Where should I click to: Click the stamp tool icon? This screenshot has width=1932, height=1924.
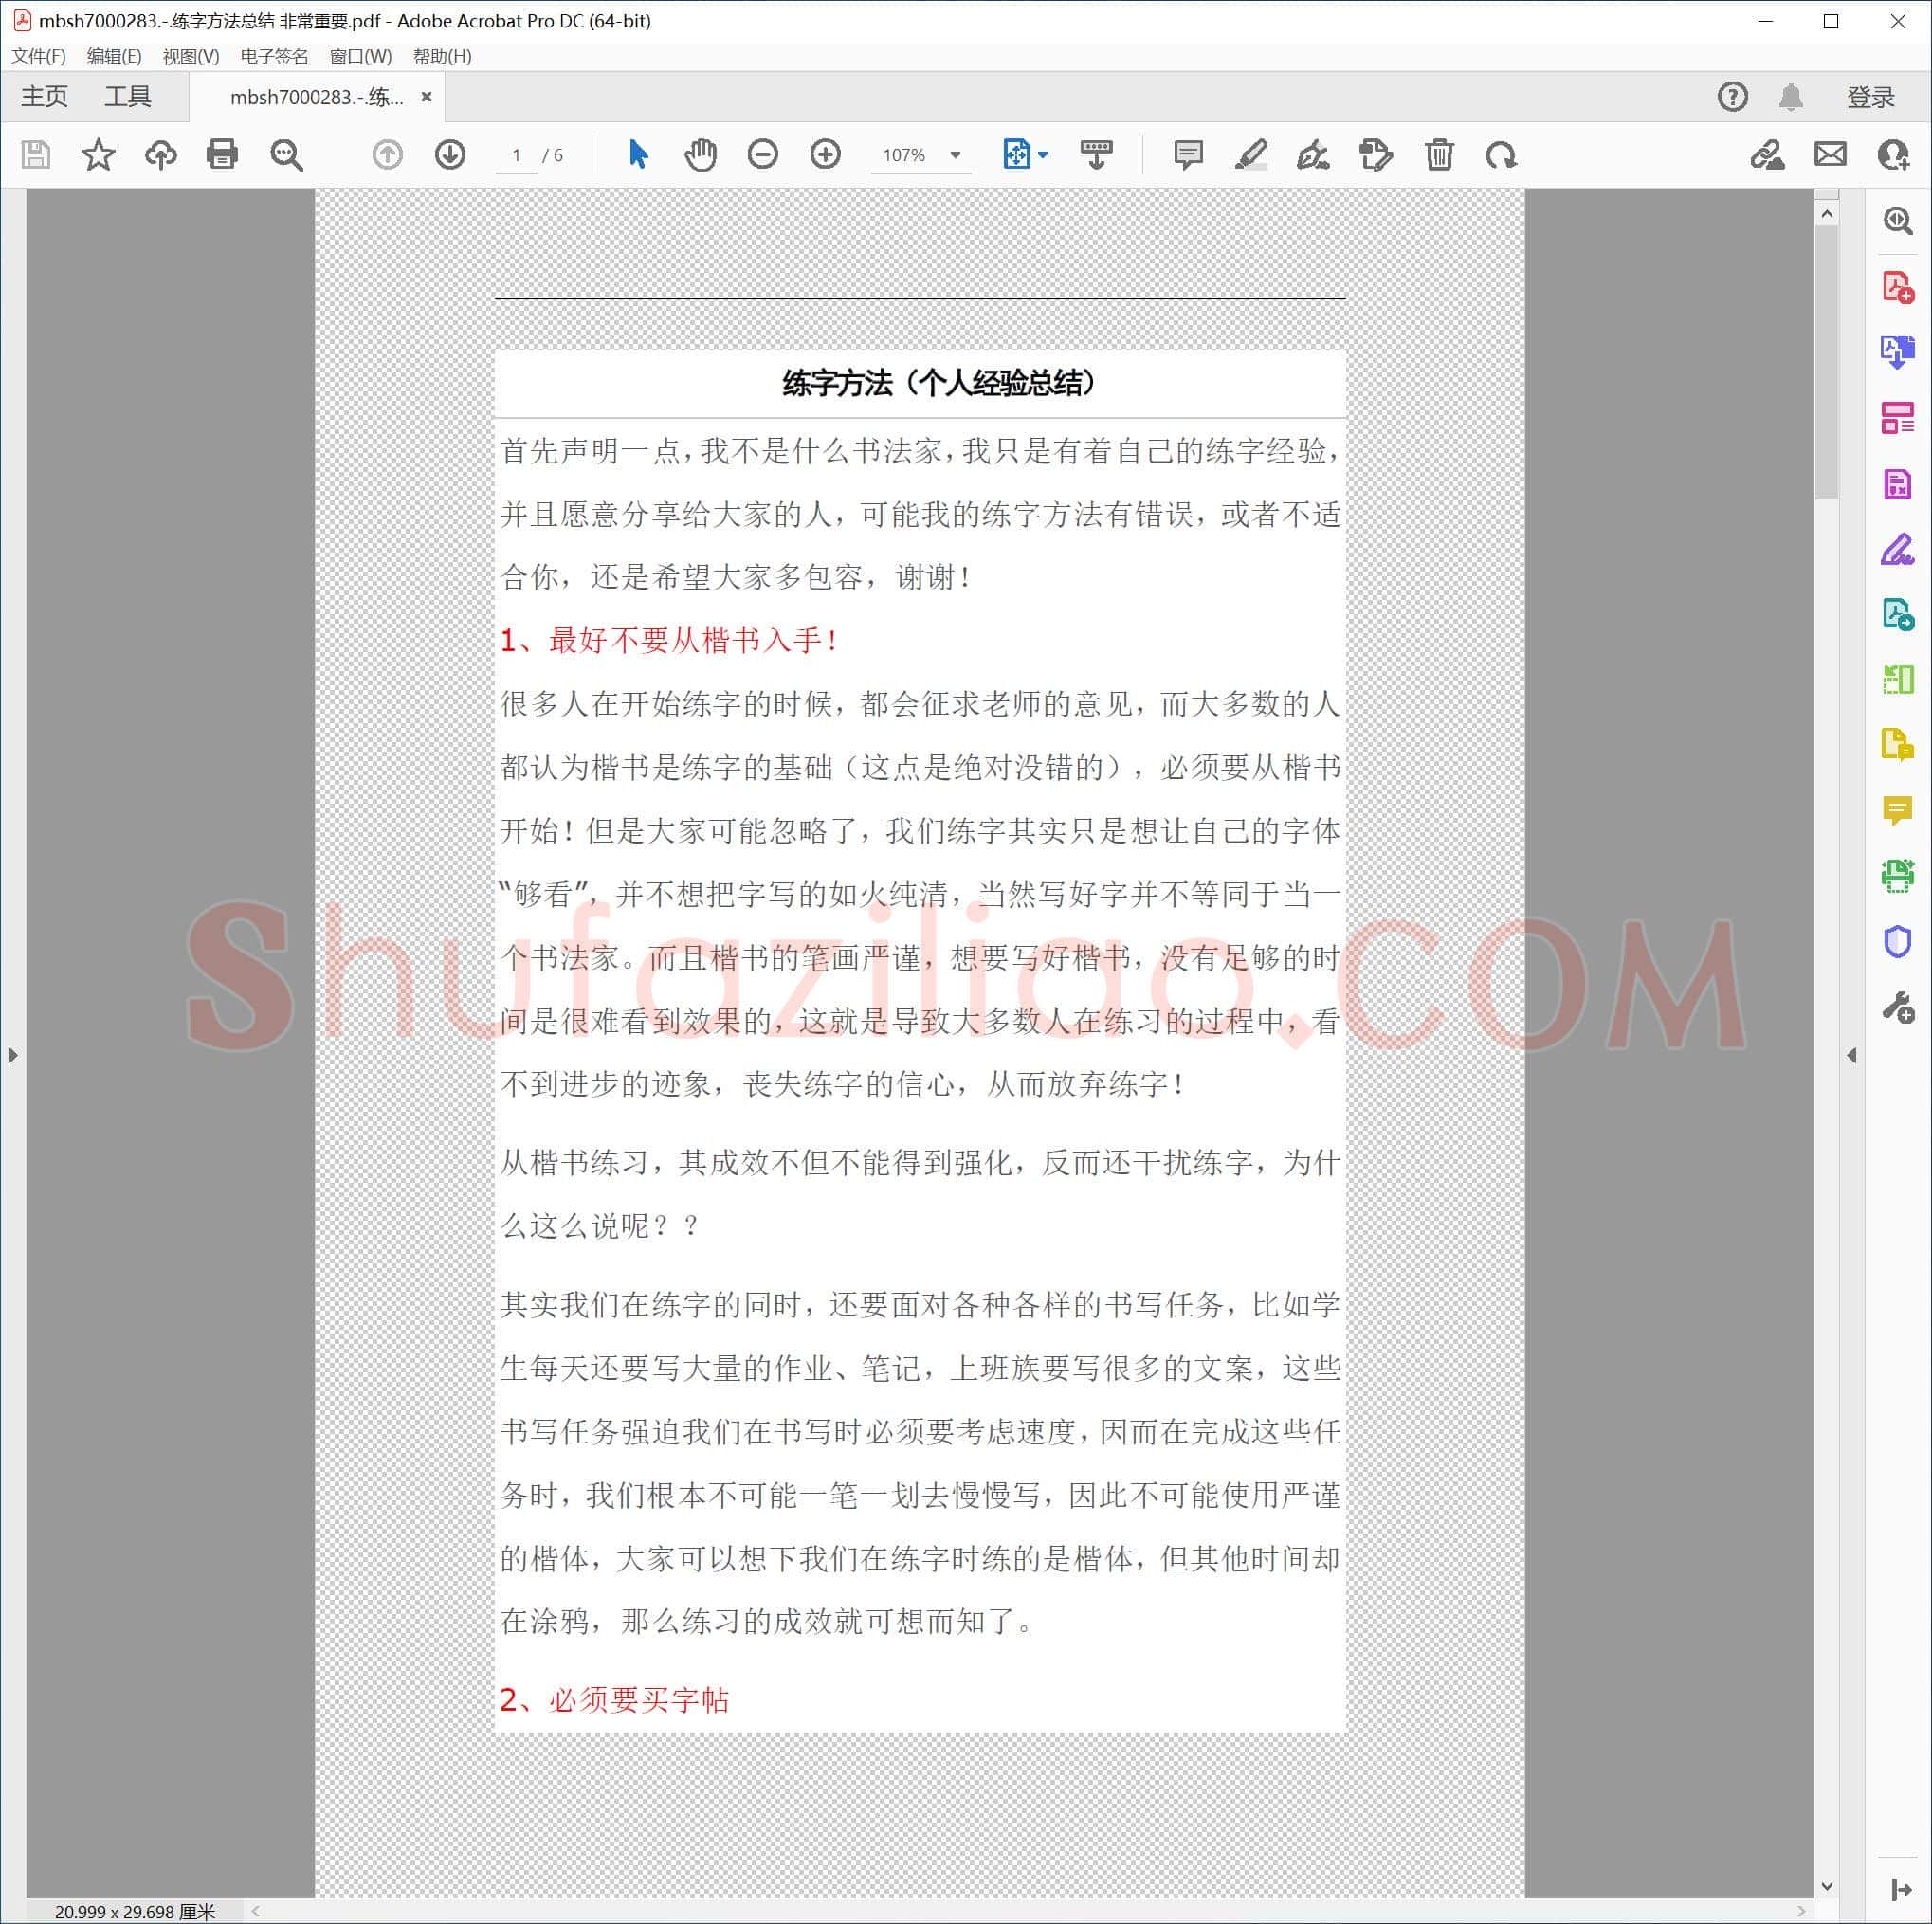tap(1376, 155)
